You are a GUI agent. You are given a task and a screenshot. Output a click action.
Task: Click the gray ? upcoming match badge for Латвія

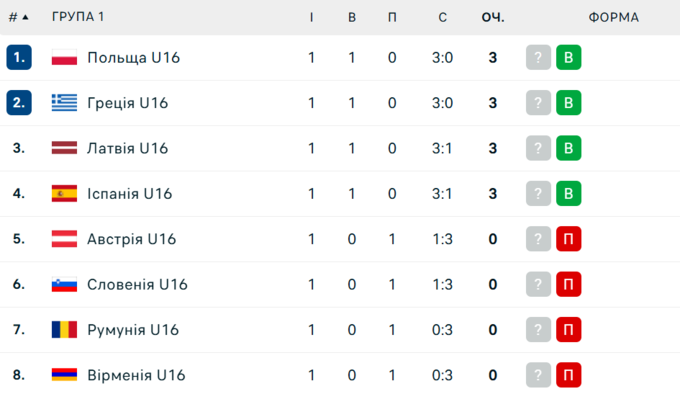coord(538,148)
